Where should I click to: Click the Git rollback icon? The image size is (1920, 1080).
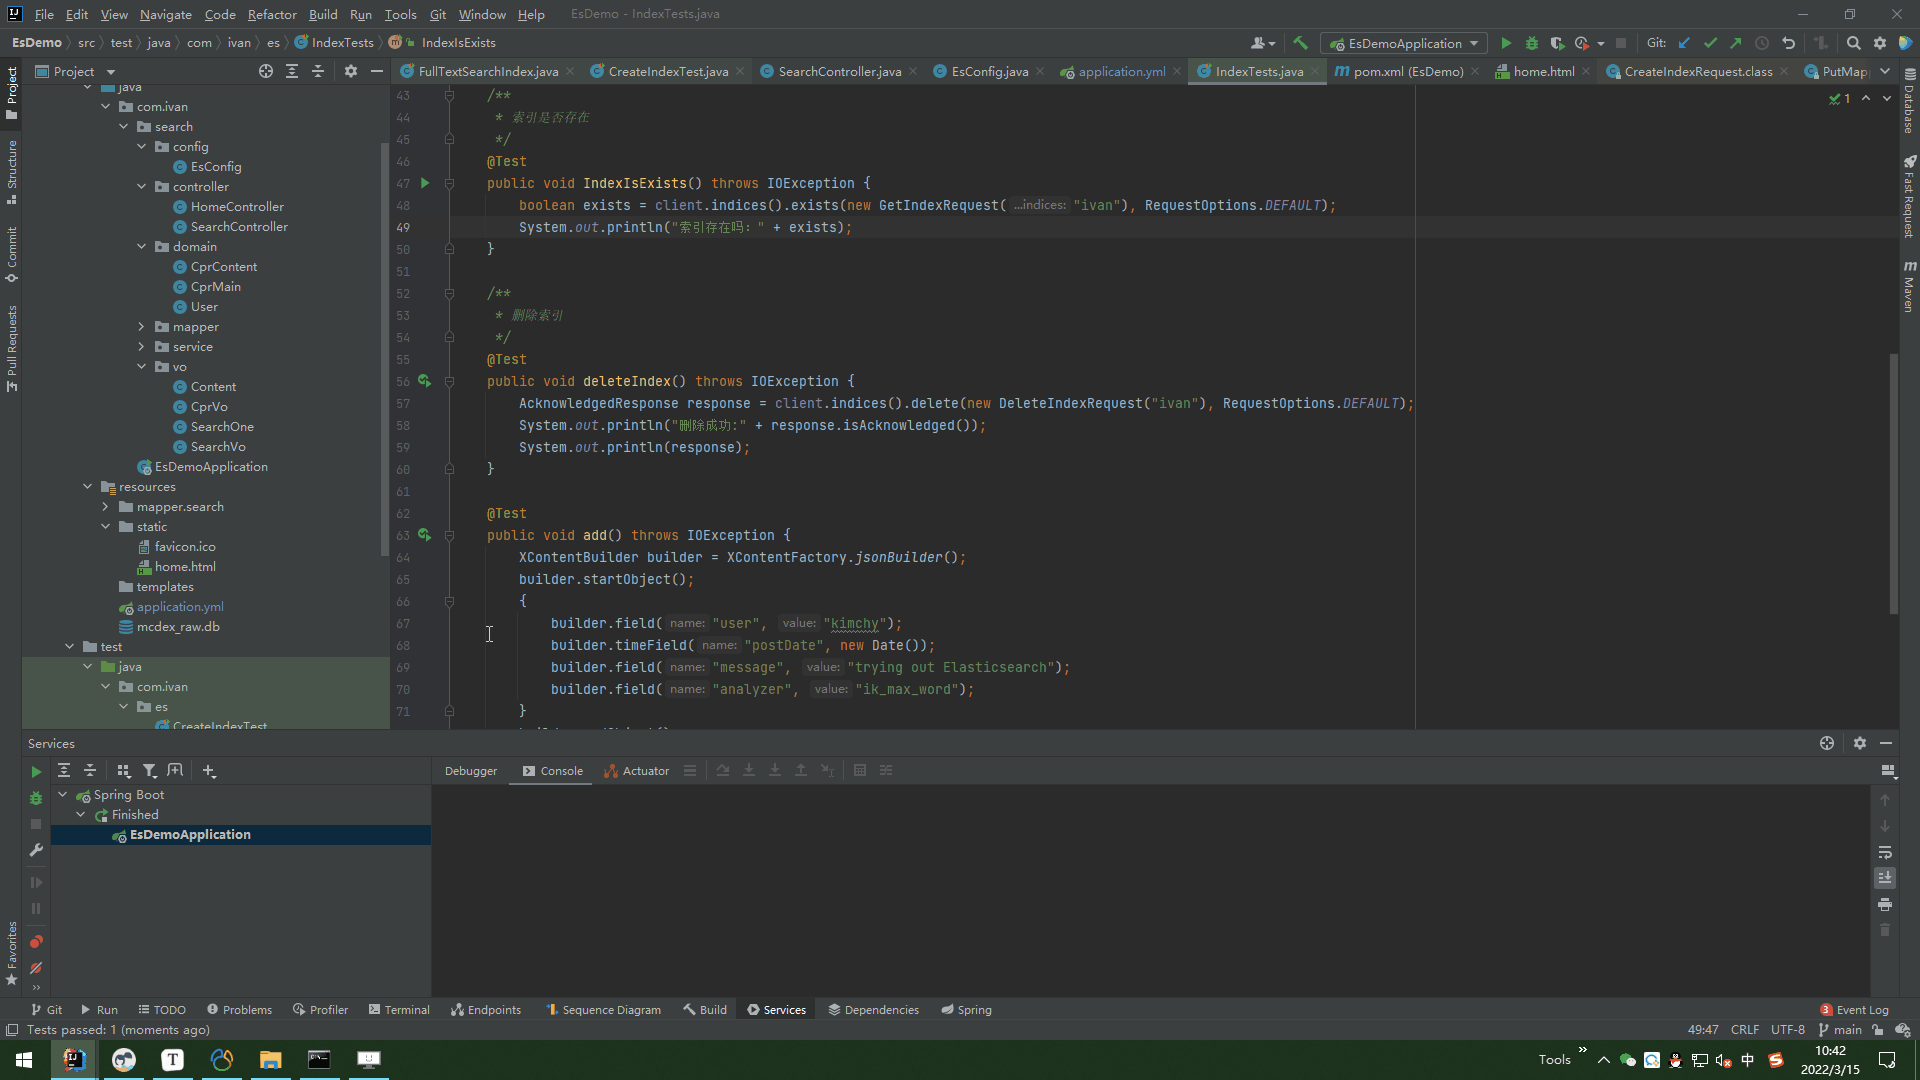[1788, 43]
